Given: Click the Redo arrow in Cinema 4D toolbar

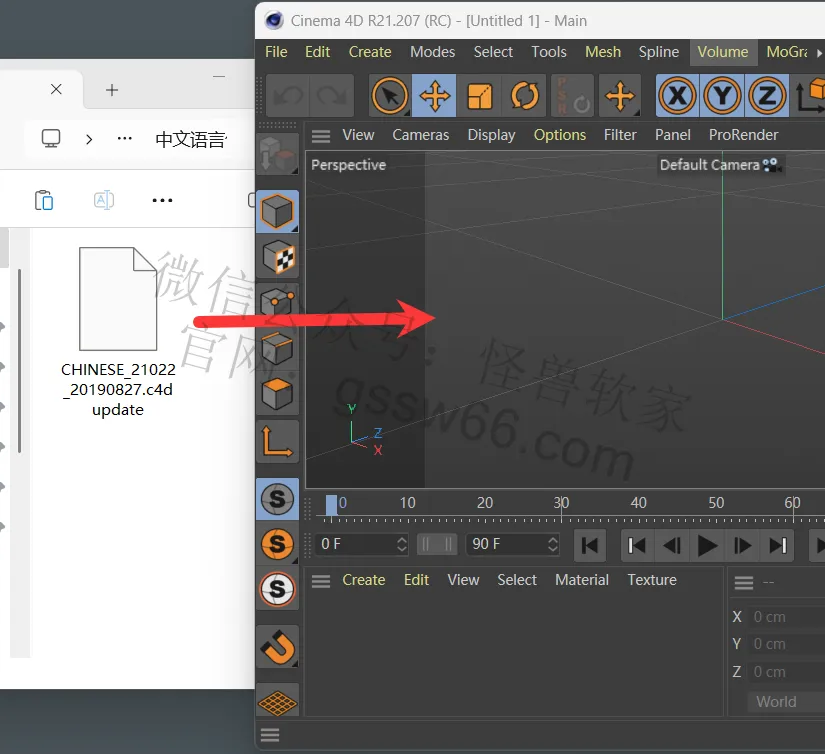Looking at the screenshot, I should [331, 96].
